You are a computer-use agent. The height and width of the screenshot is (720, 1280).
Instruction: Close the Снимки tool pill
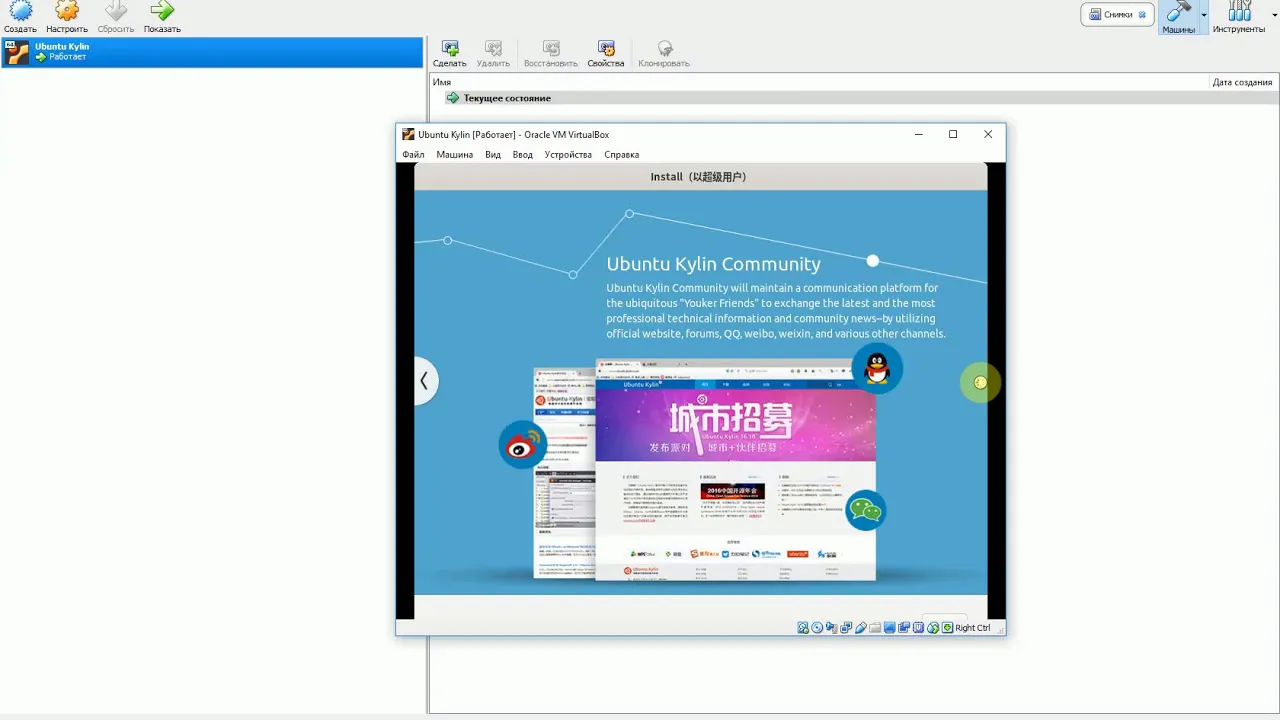tap(1143, 15)
